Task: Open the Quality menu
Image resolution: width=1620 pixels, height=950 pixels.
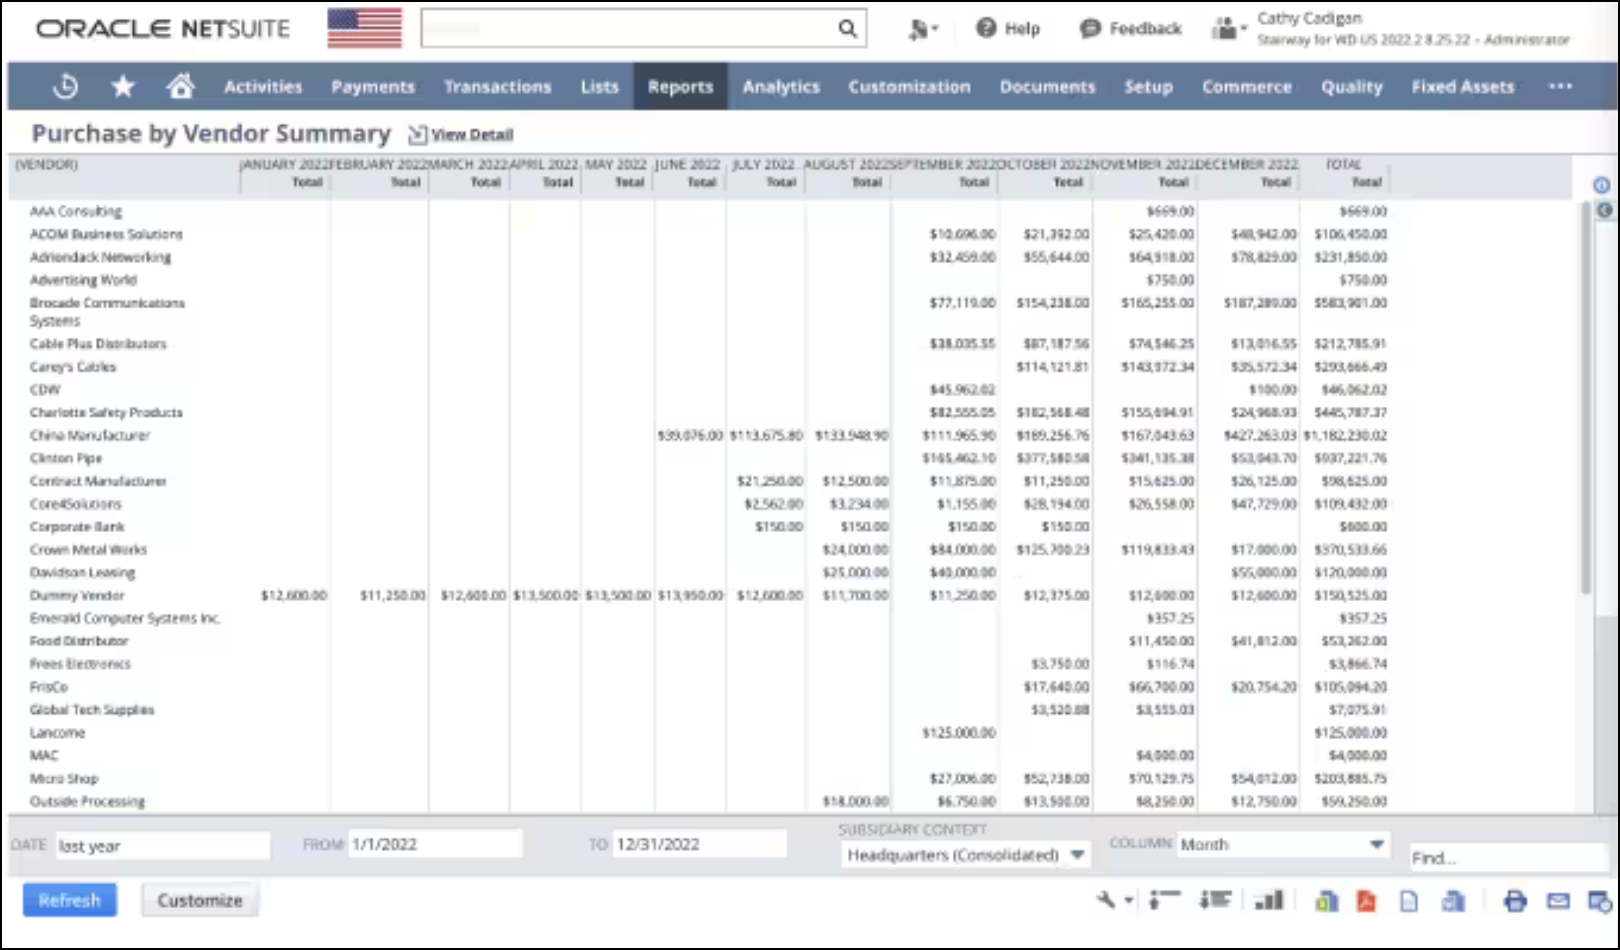Action: click(x=1352, y=87)
